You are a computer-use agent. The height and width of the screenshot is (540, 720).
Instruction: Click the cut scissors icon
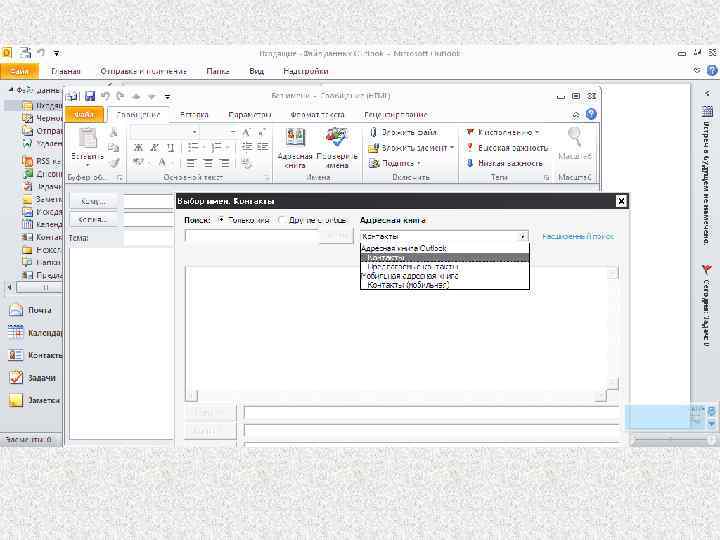click(113, 133)
